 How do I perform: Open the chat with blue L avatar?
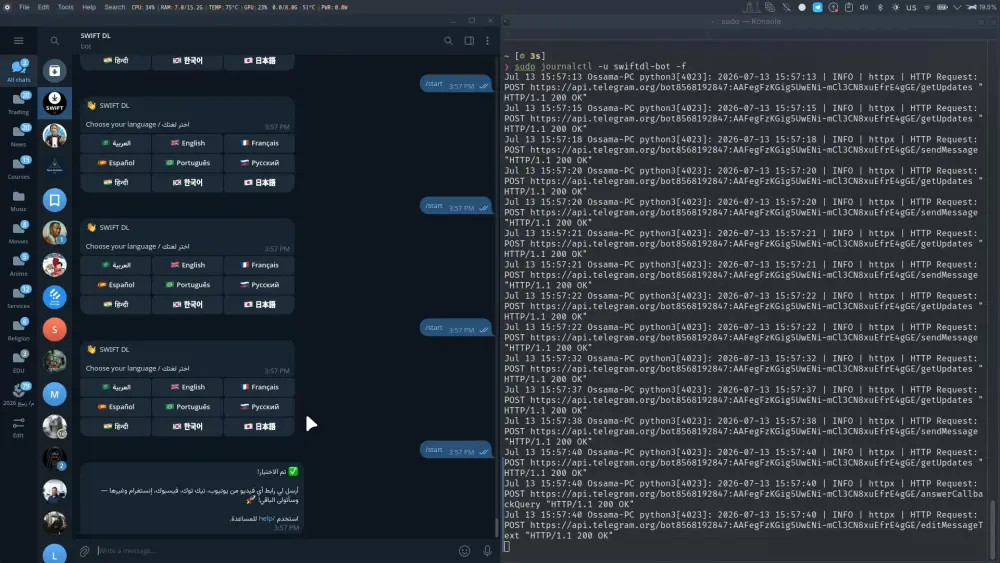pos(54,554)
